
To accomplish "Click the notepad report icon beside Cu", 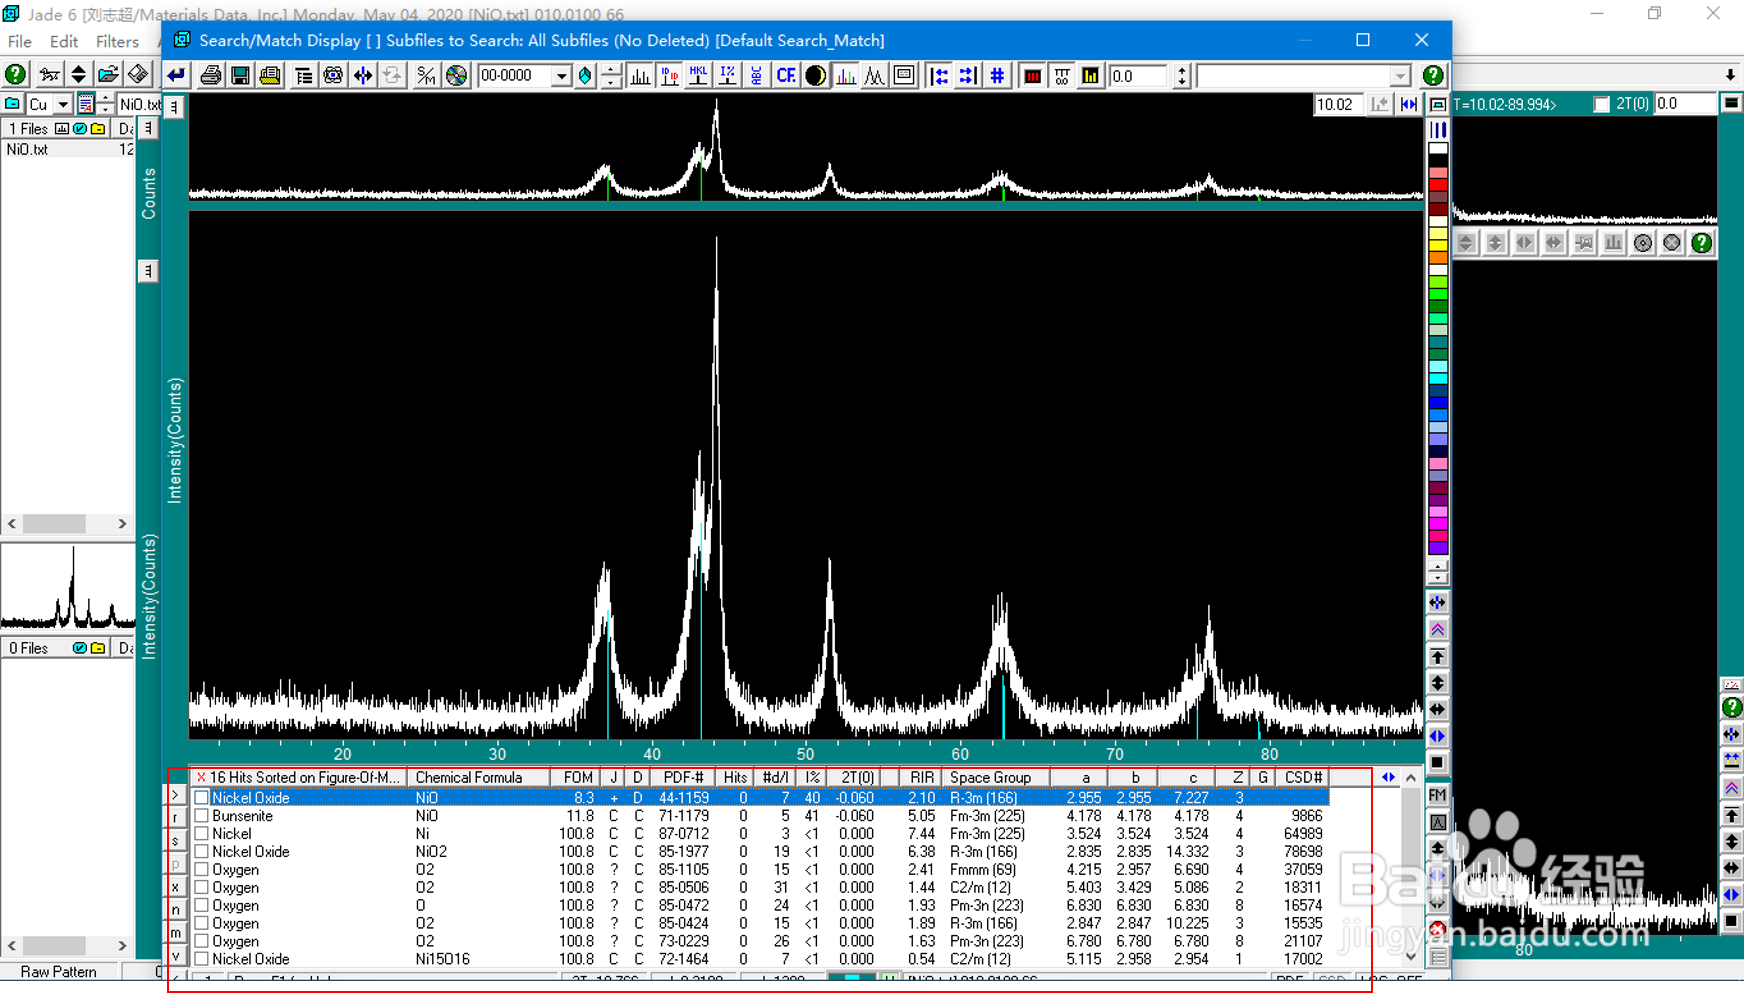I will point(86,104).
